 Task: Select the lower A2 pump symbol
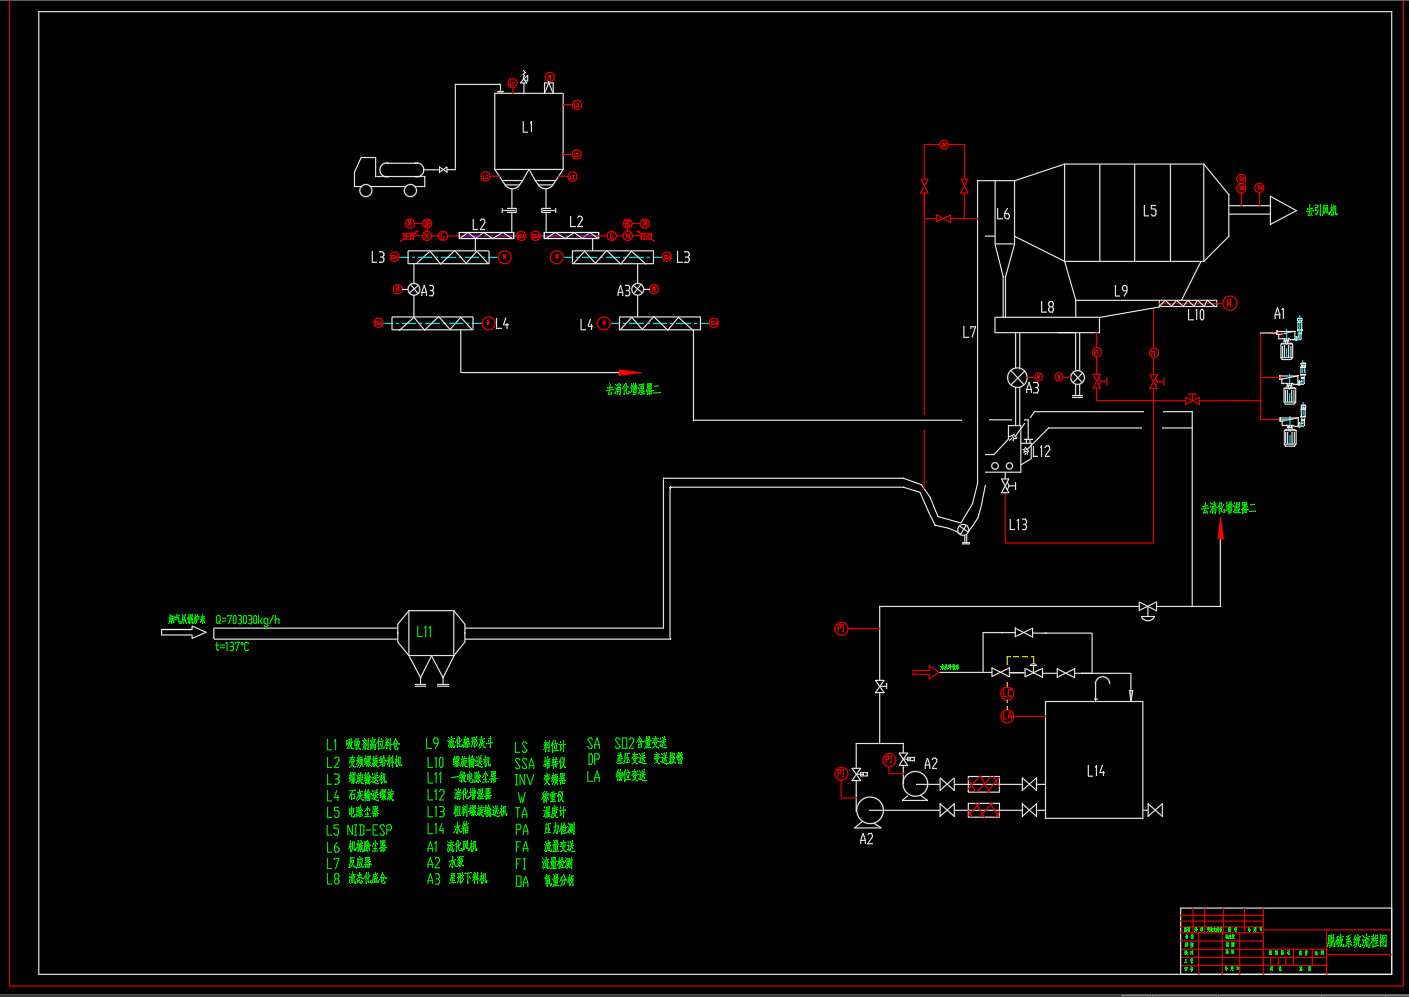868,810
